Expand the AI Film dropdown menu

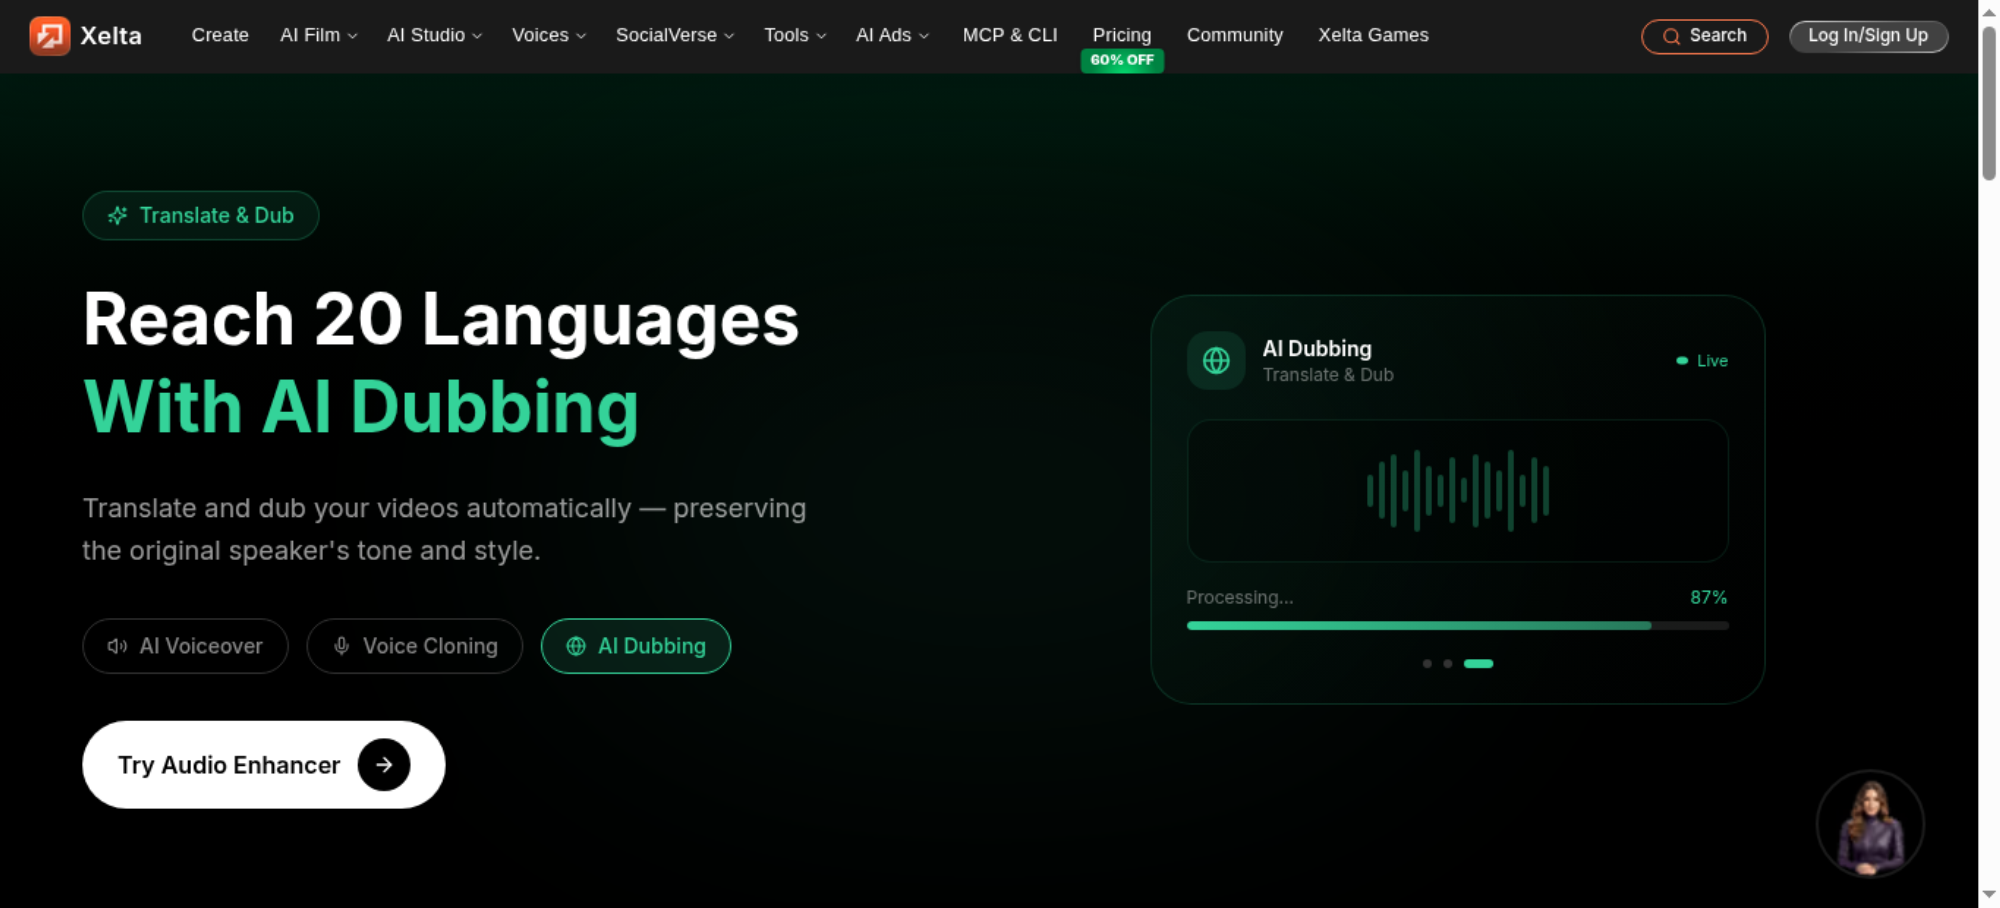tap(319, 36)
